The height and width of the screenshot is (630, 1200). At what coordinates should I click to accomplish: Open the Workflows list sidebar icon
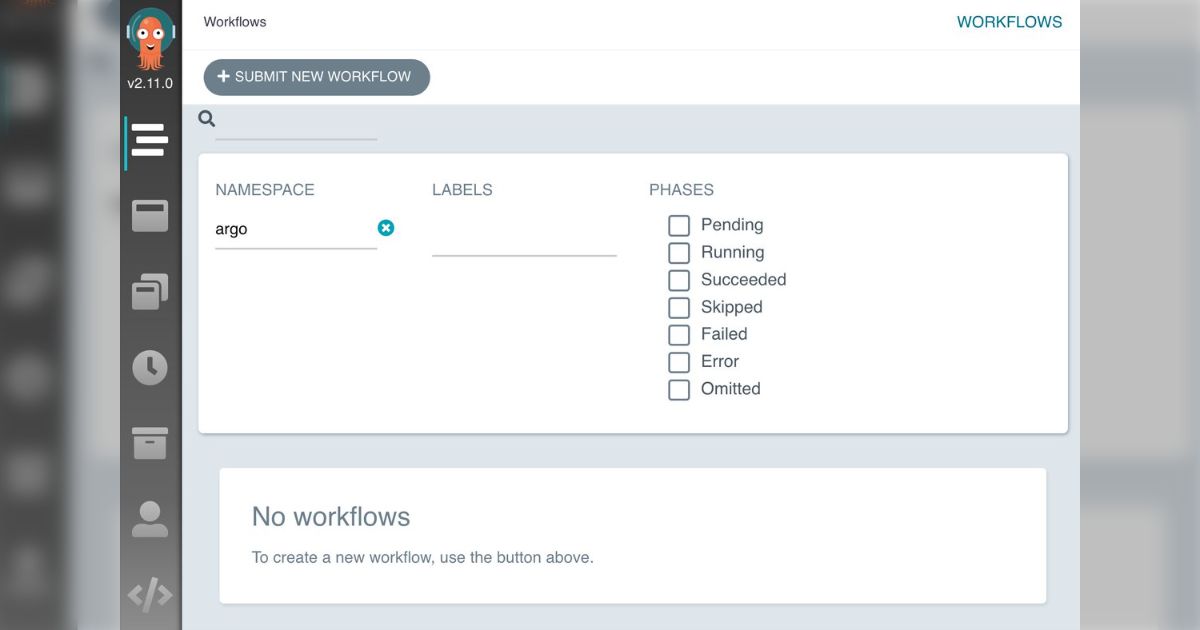pos(149,140)
